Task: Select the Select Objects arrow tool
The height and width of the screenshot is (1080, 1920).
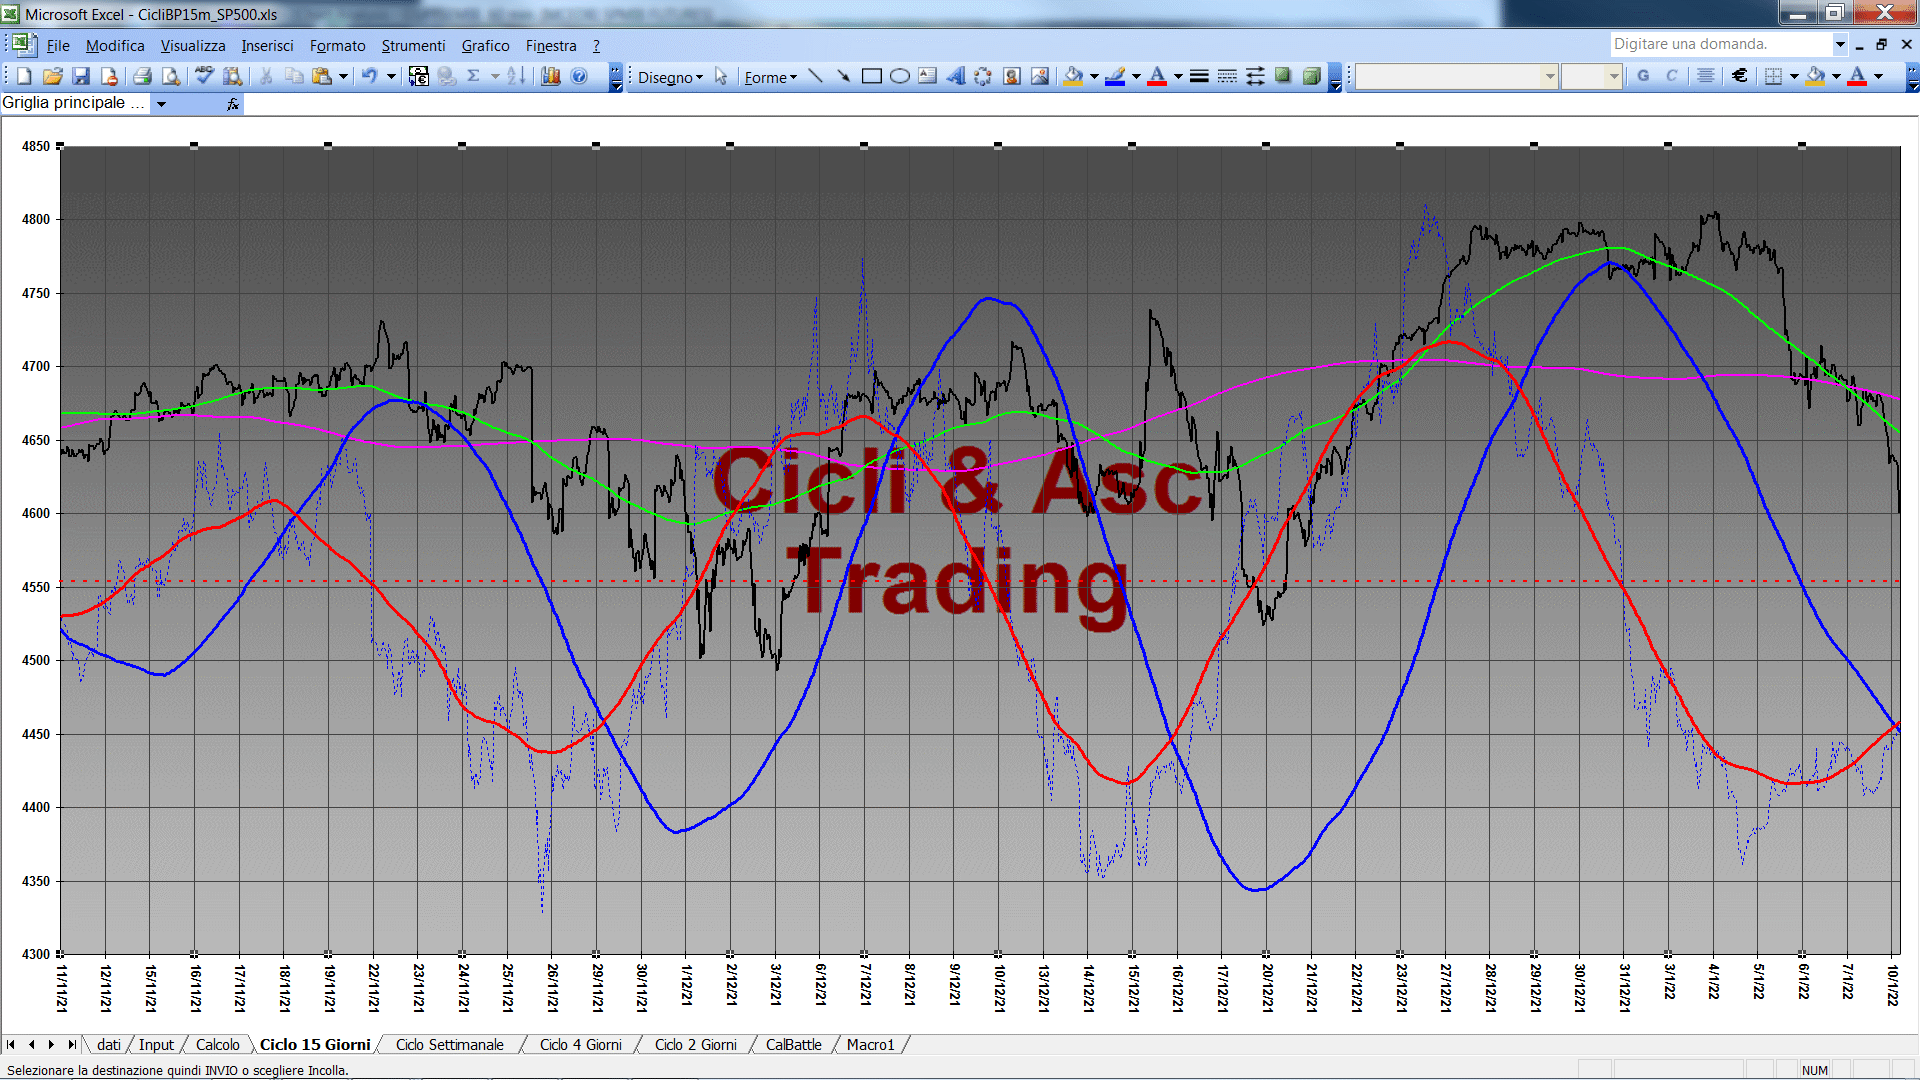Action: (x=721, y=76)
